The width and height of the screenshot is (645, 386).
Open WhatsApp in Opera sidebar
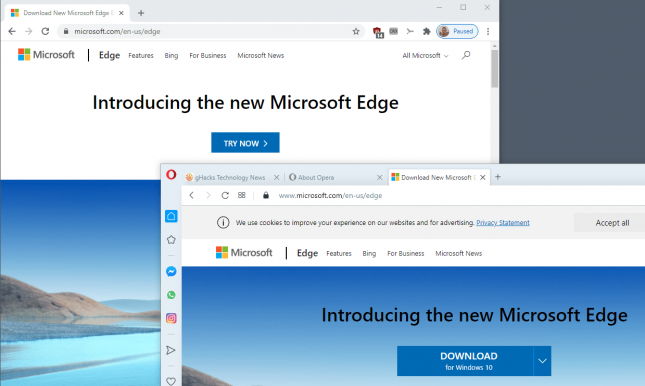pos(171,295)
